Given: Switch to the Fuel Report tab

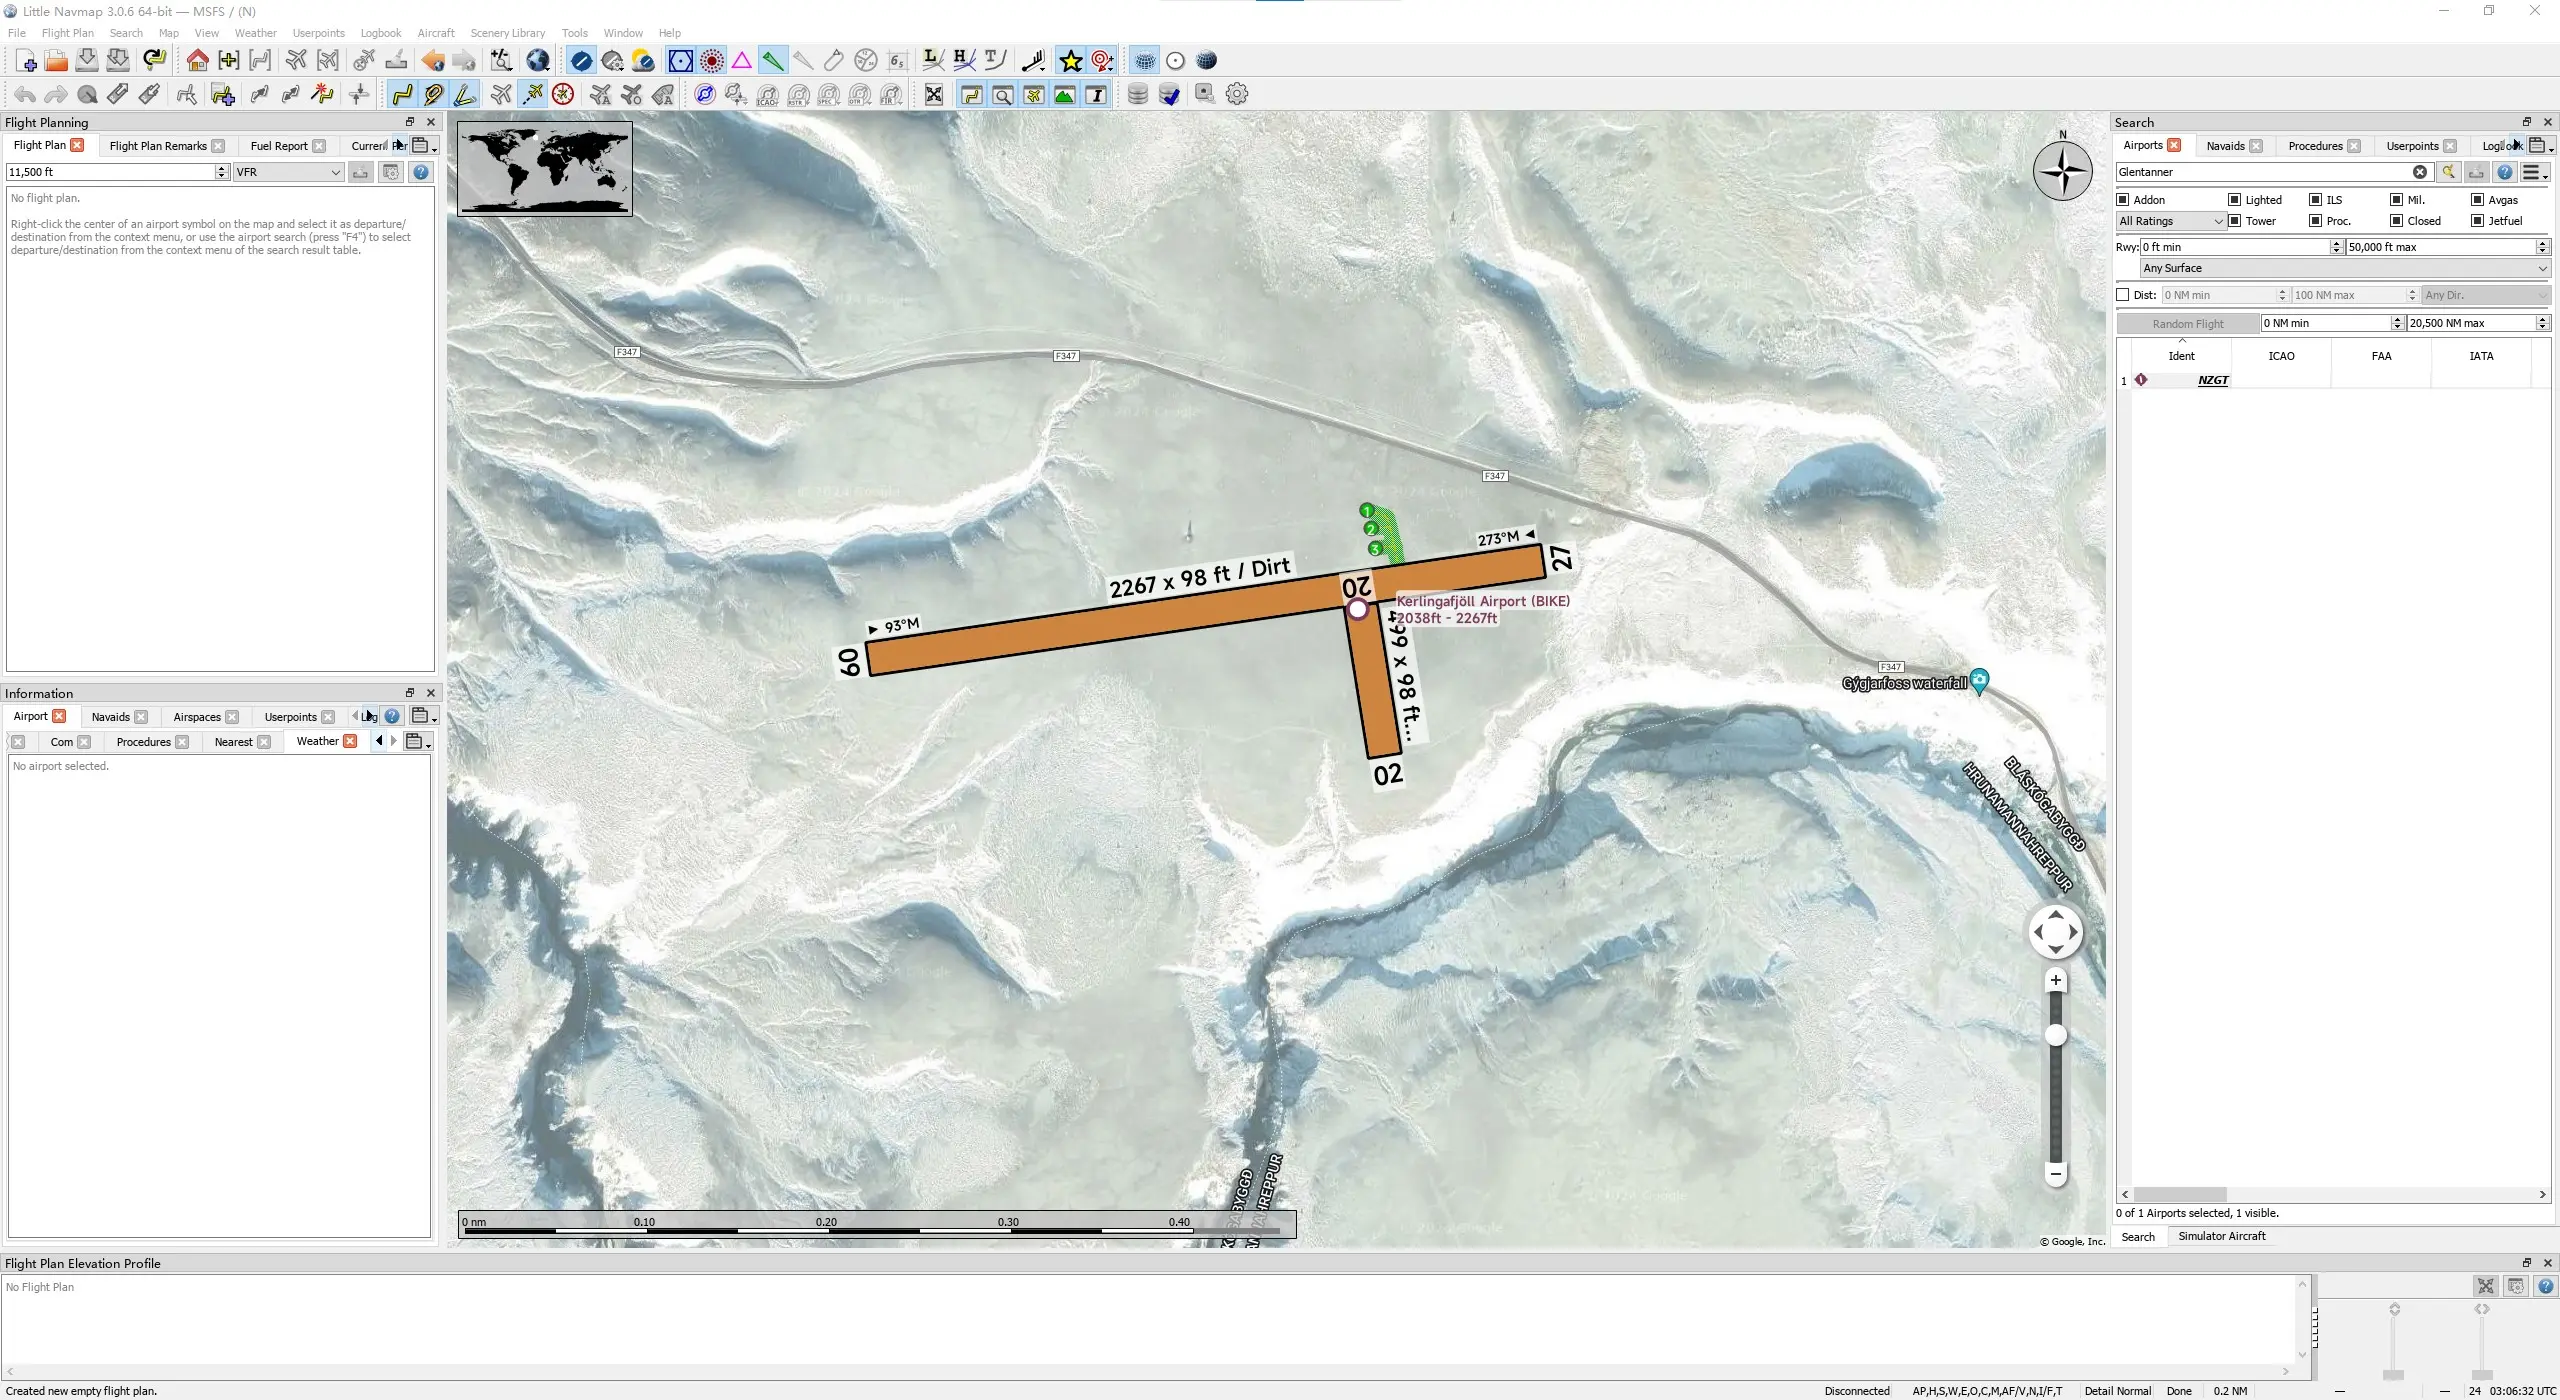Looking at the screenshot, I should click(278, 146).
